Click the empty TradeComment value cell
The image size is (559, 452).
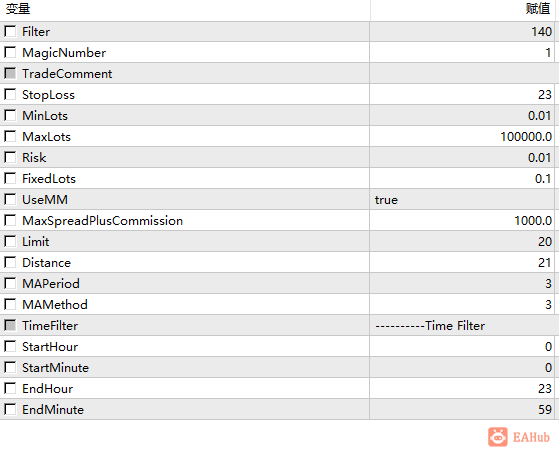[462, 74]
